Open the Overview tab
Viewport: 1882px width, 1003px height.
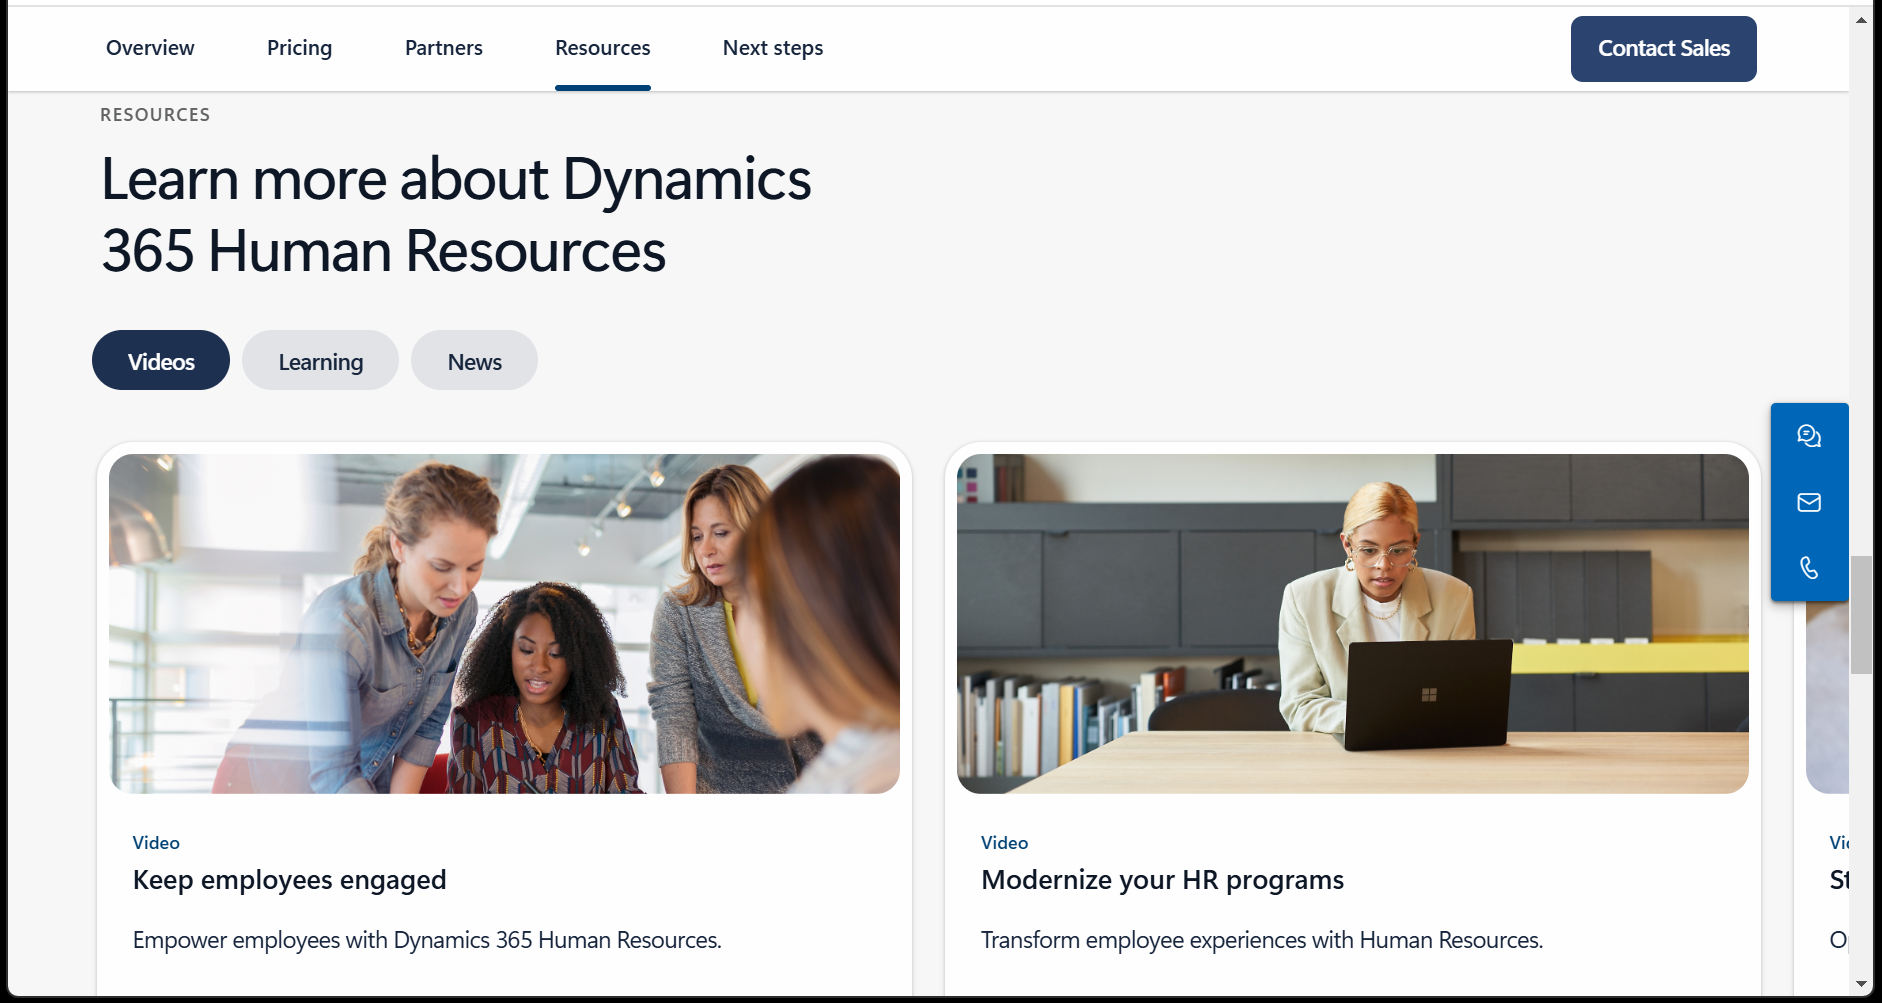pos(149,47)
